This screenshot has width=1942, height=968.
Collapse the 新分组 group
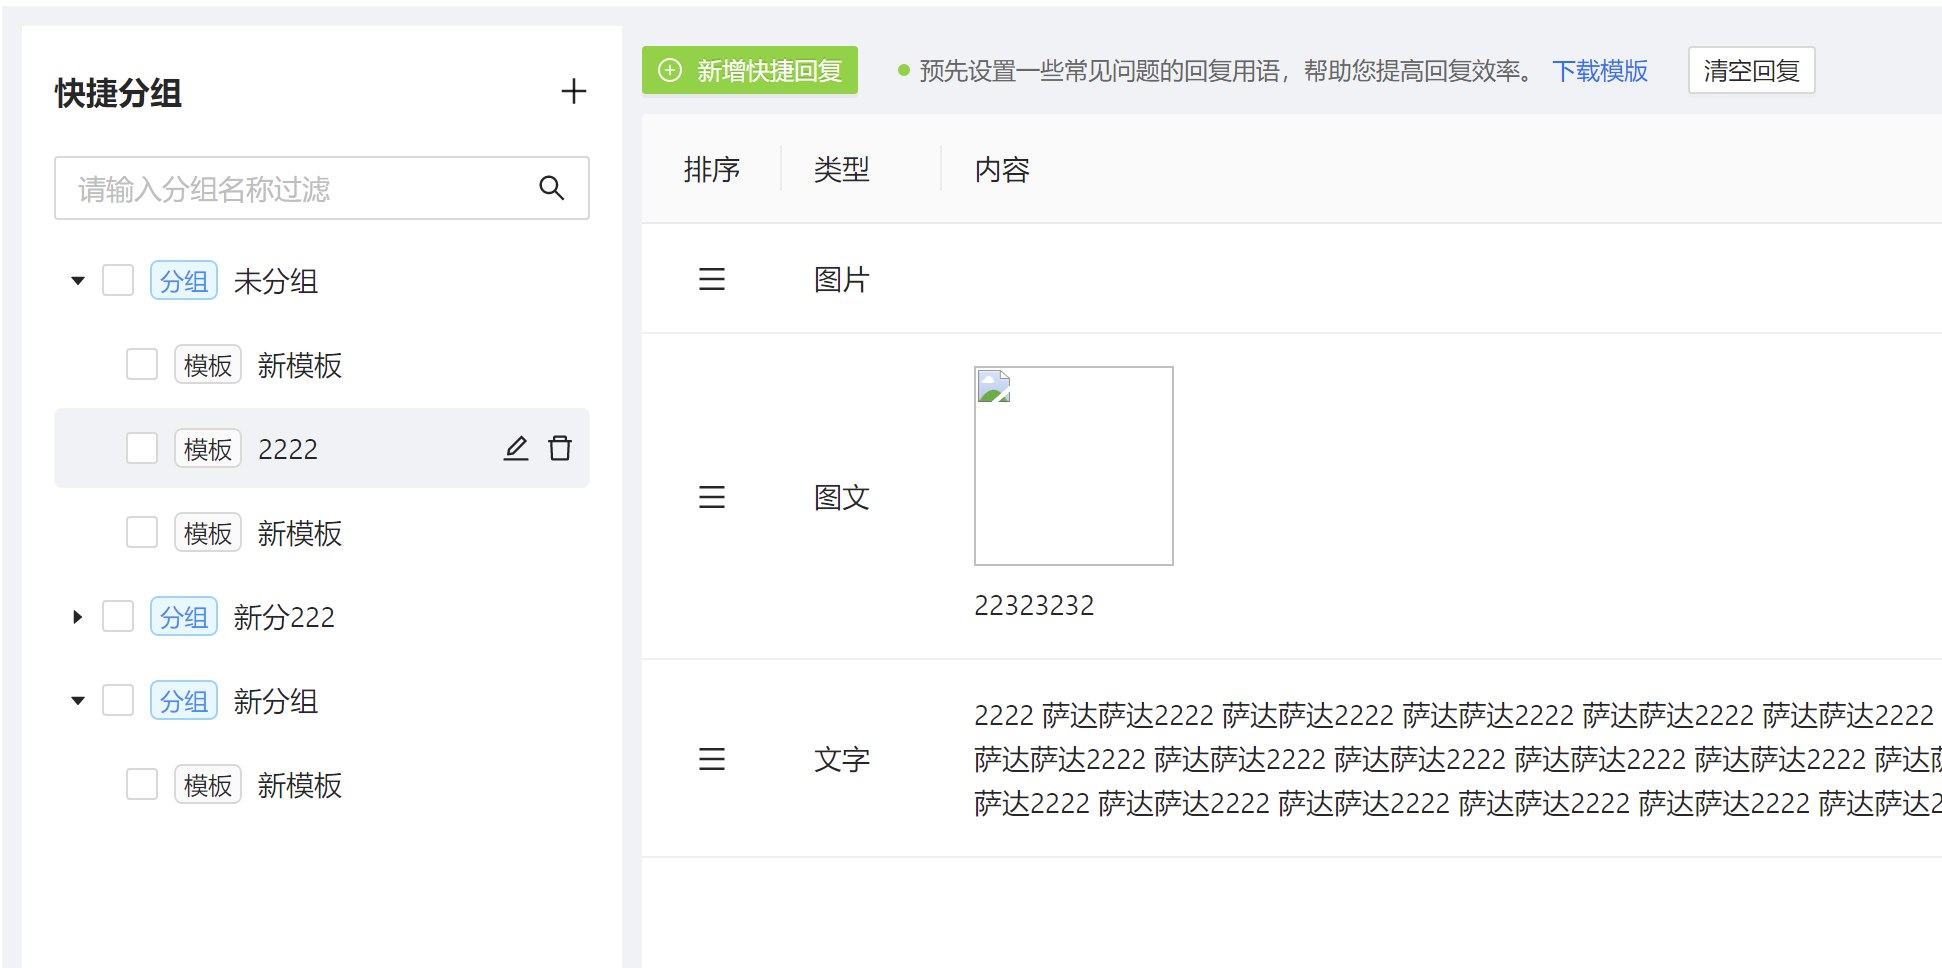(78, 701)
